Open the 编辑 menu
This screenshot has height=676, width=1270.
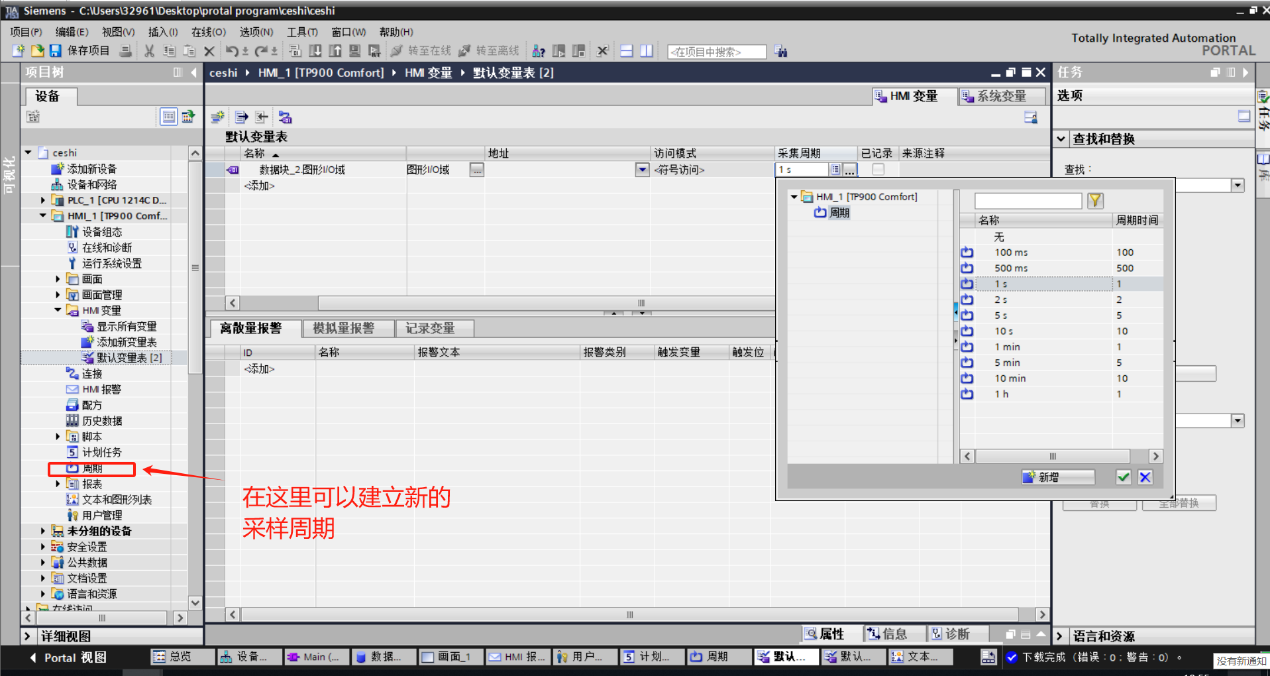(x=72, y=32)
